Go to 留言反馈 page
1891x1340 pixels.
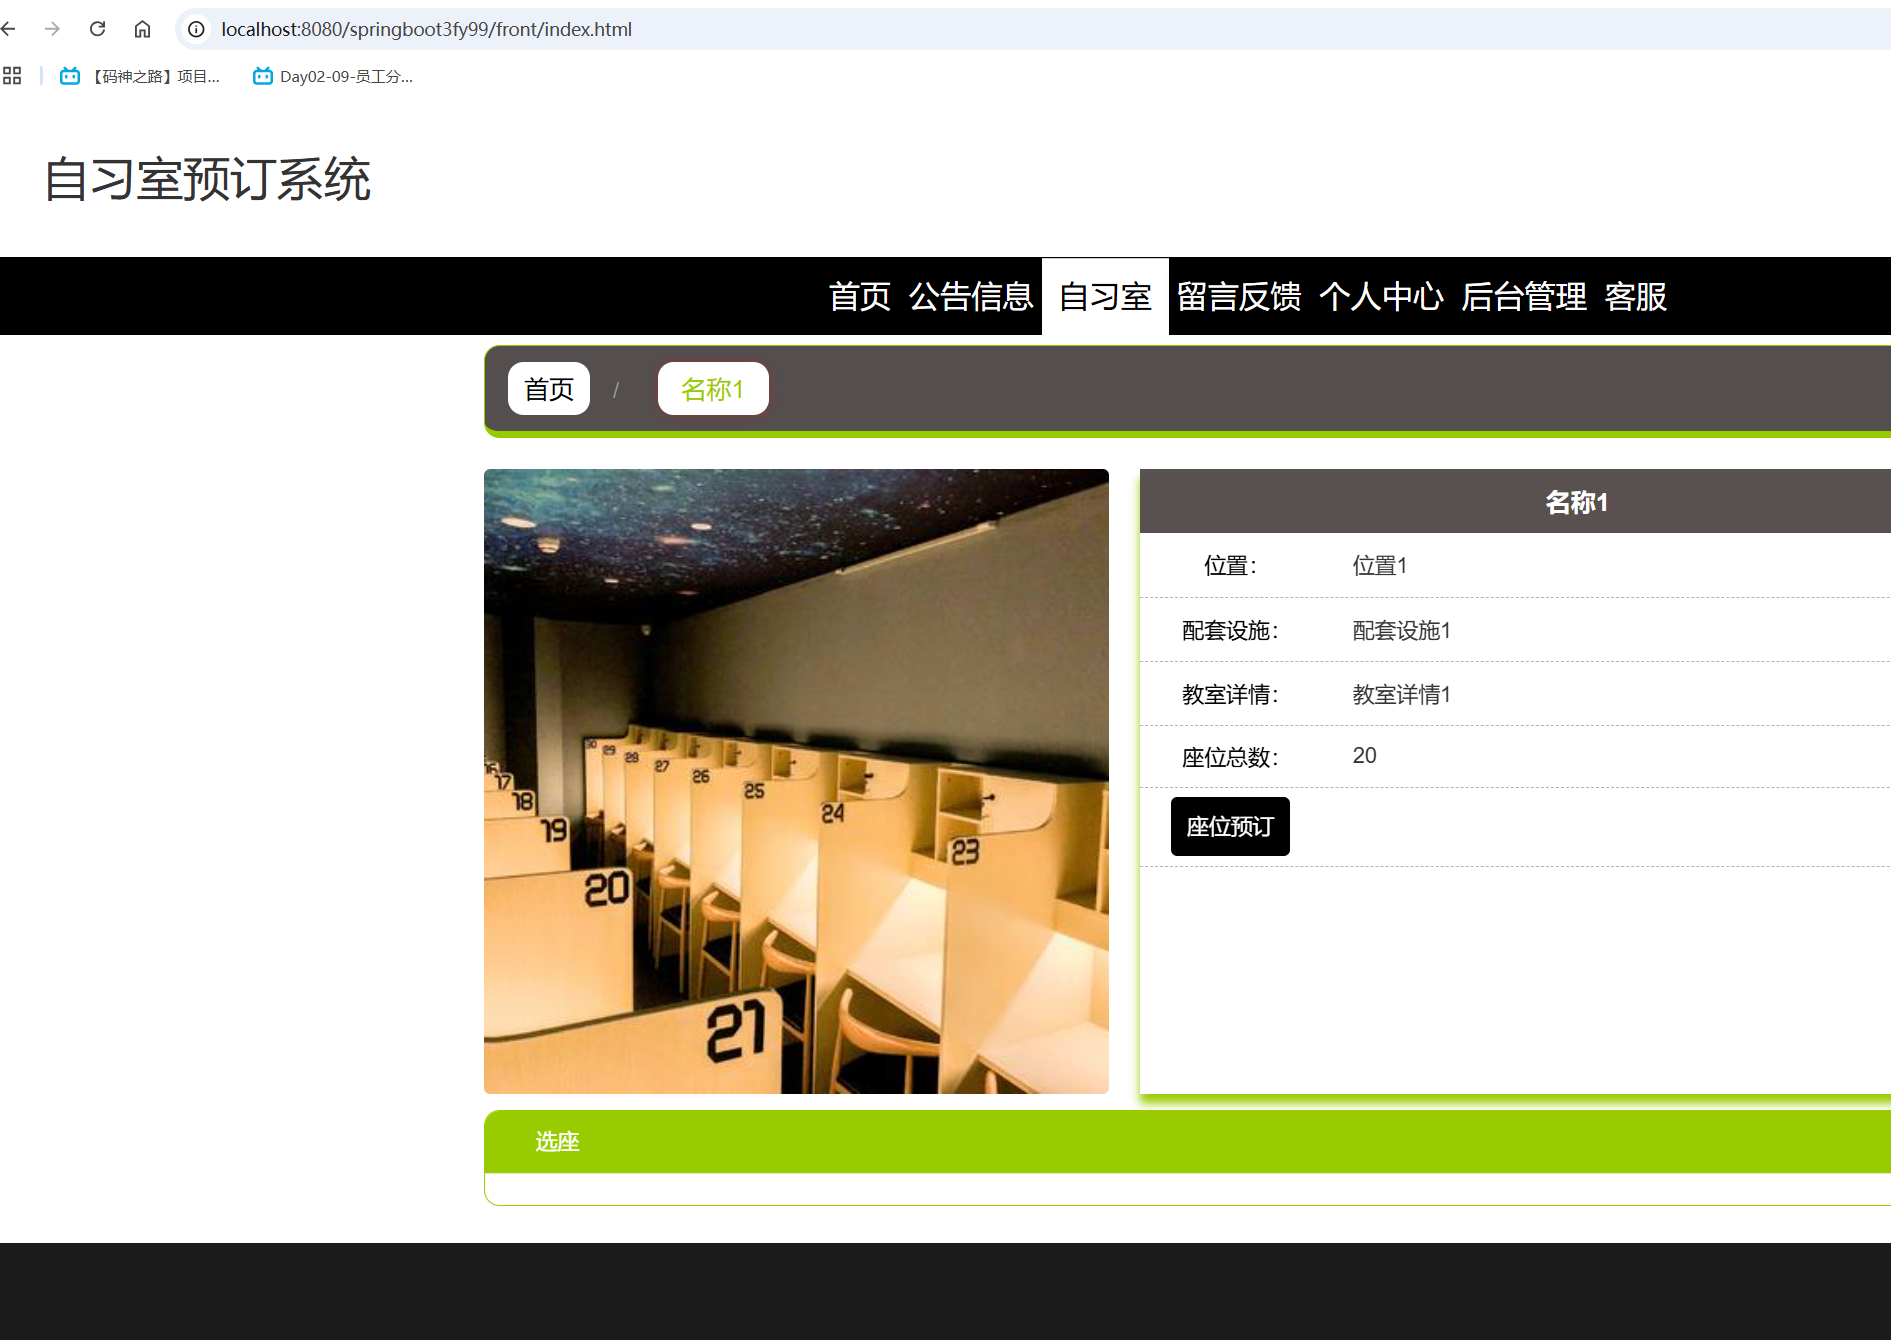point(1239,296)
